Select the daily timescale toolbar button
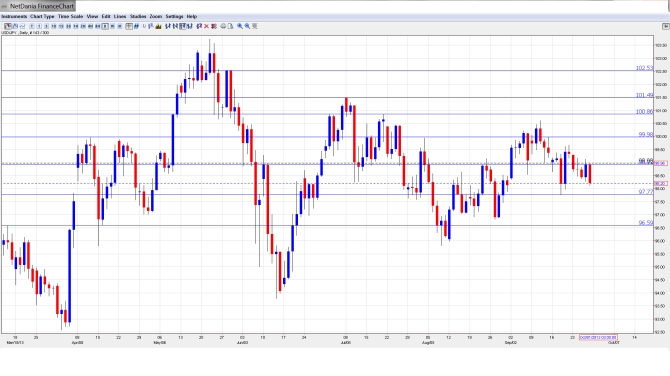Image resolution: width=670 pixels, height=376 pixels. click(x=105, y=26)
